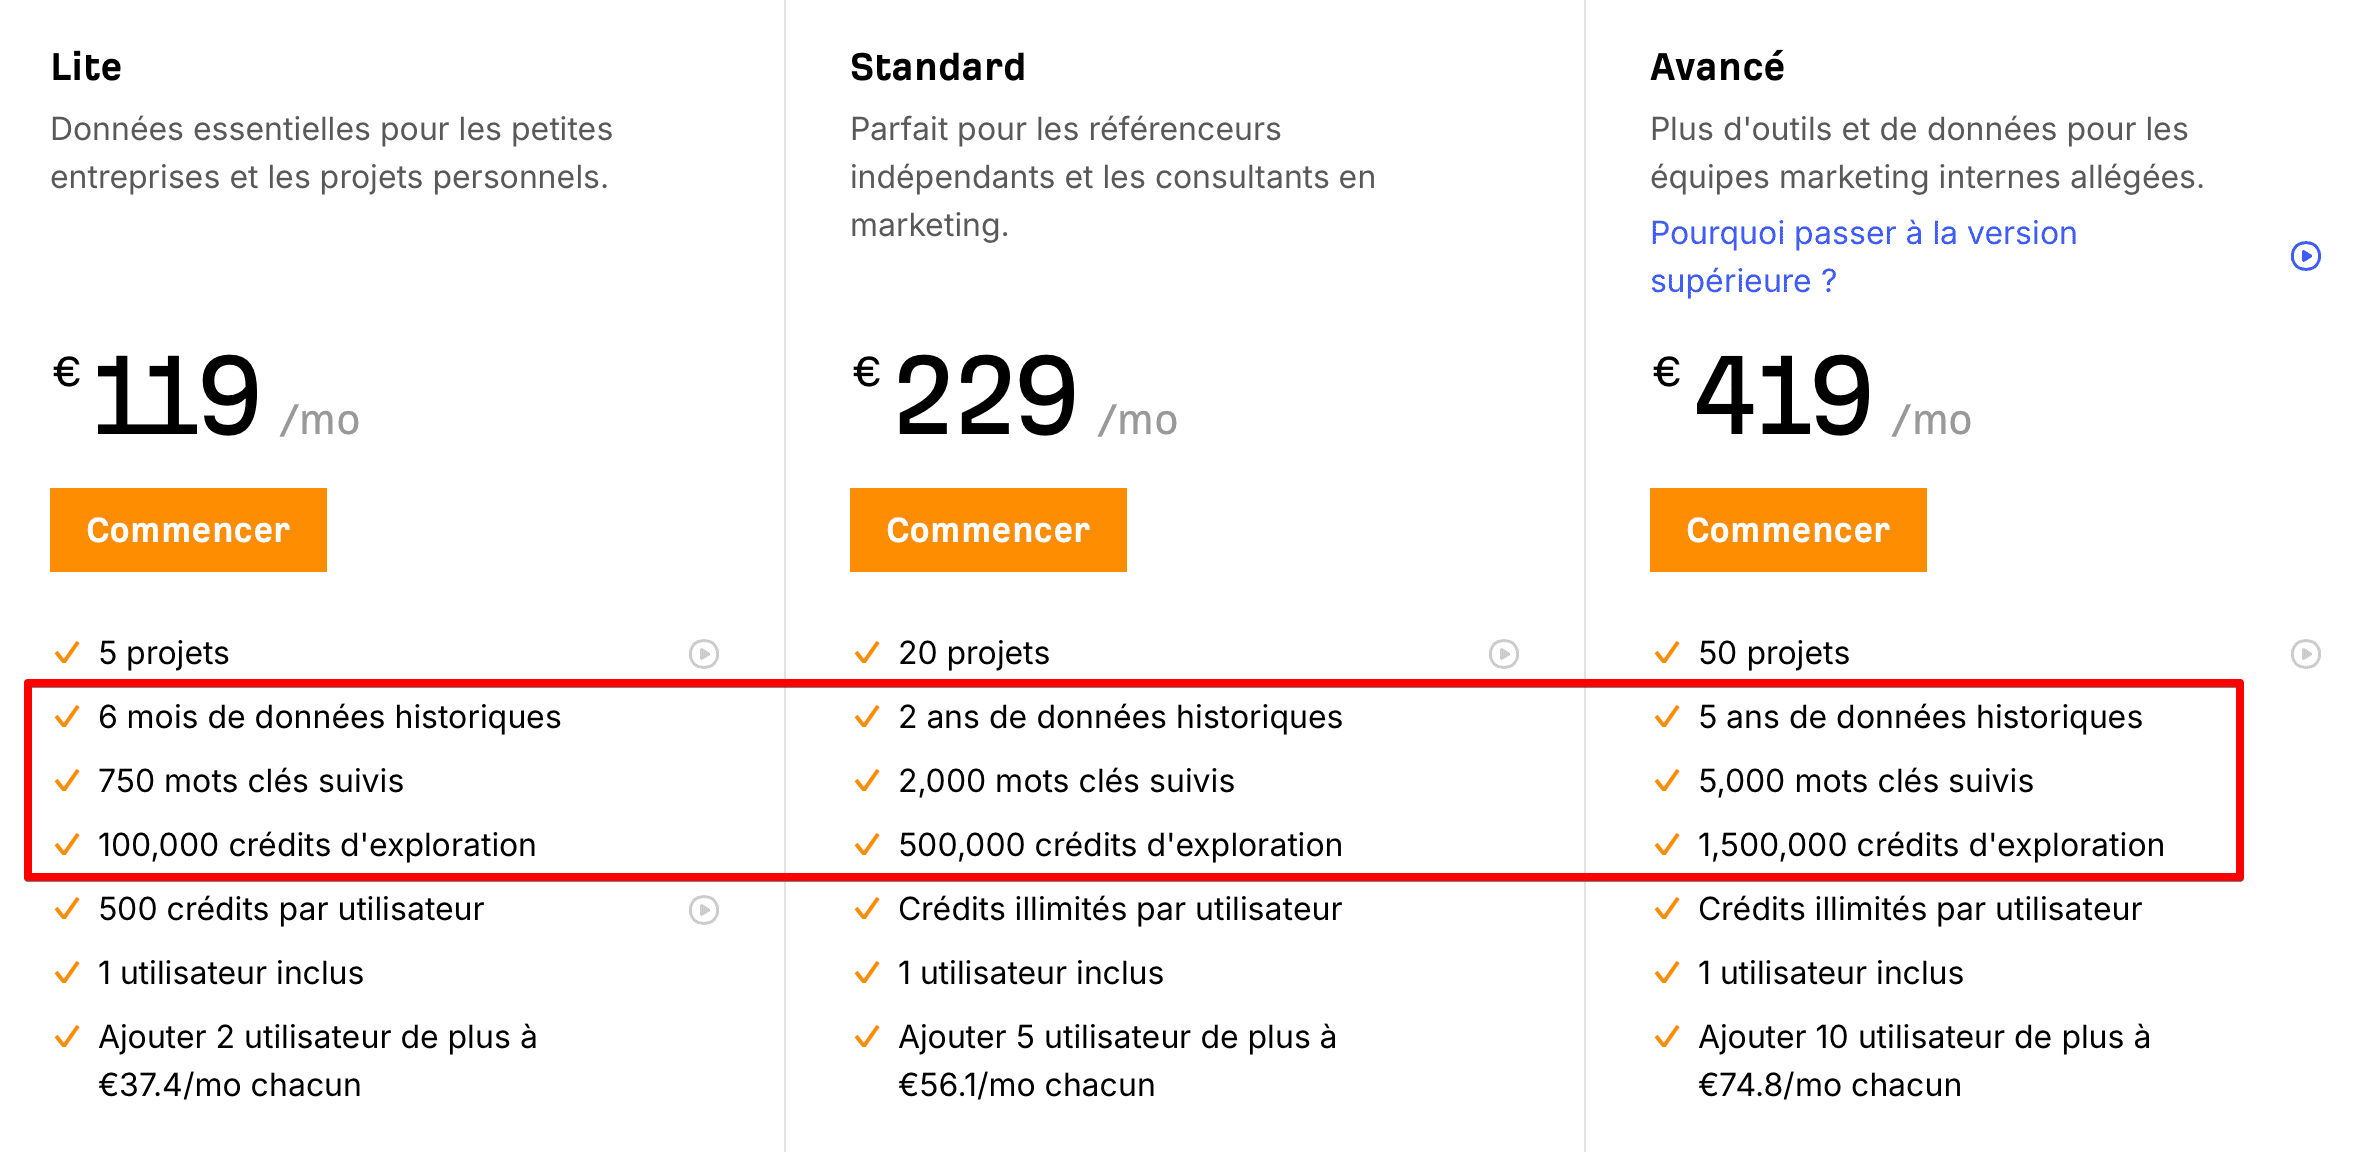Play the video icon beside the Avancé description

(2306, 256)
